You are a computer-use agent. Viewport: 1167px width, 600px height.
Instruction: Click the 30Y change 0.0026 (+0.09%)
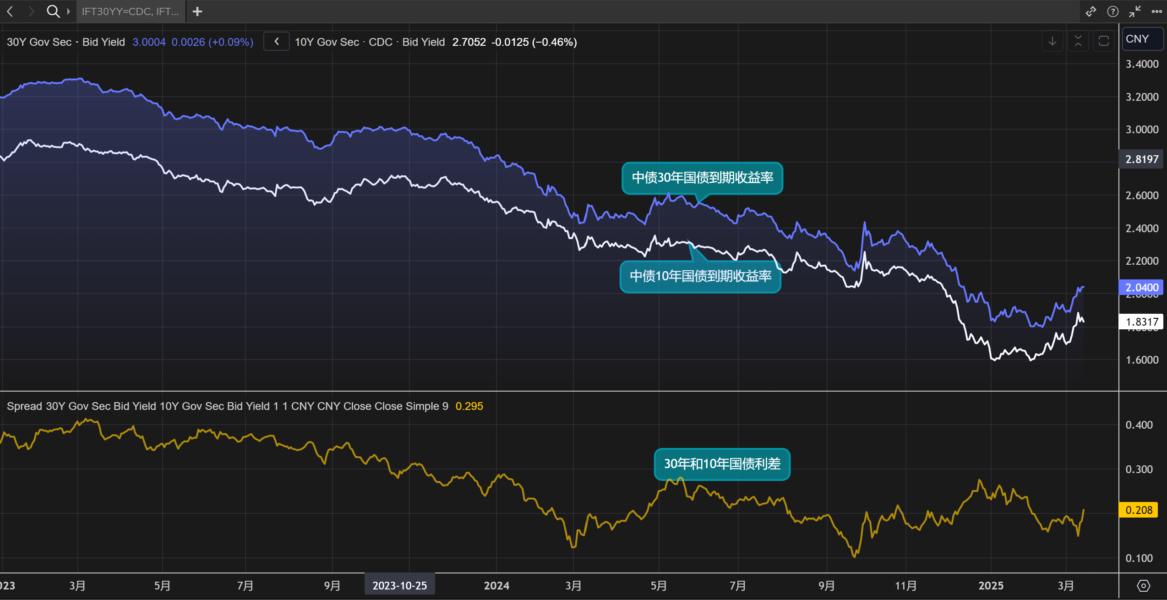(212, 42)
